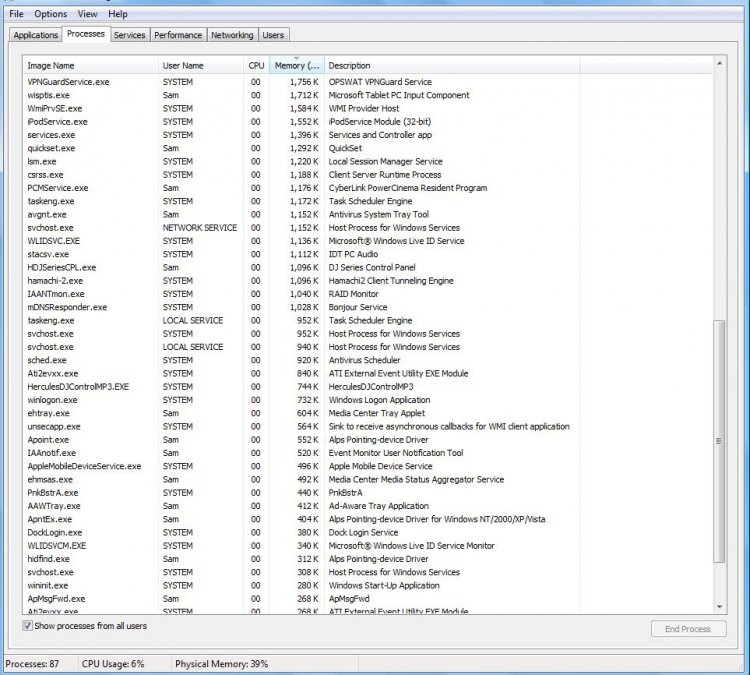Switch to the Services tab
The width and height of the screenshot is (750, 675).
click(129, 35)
